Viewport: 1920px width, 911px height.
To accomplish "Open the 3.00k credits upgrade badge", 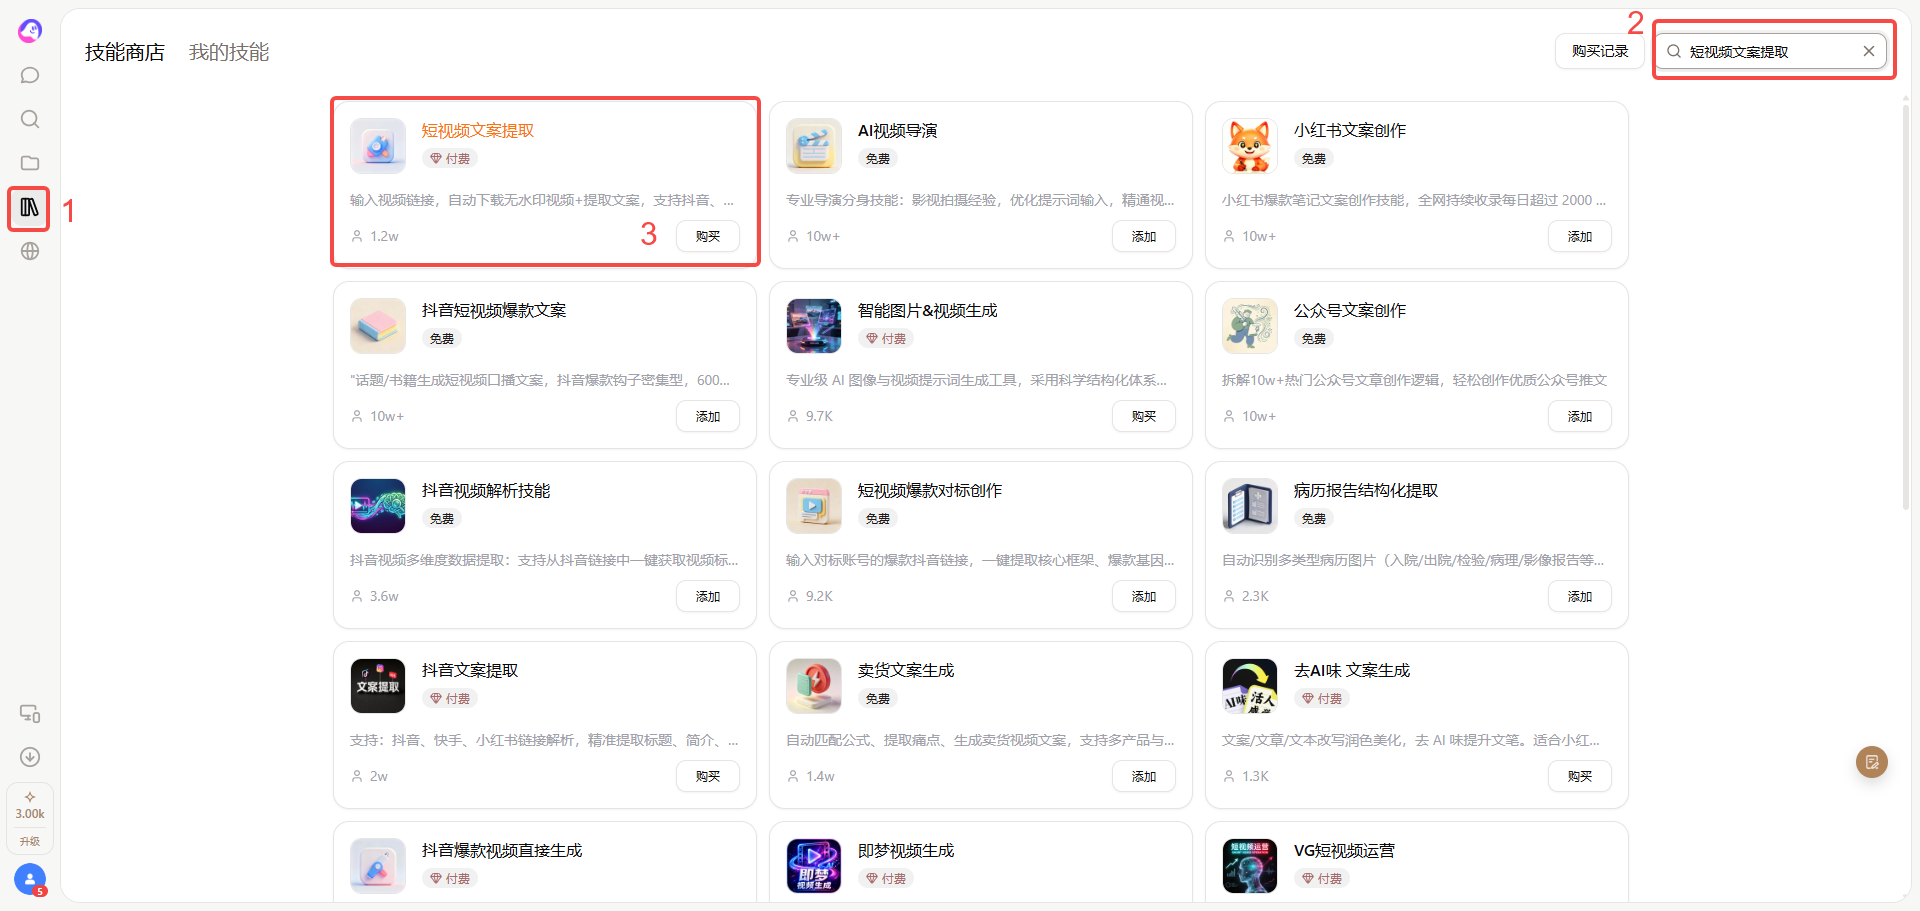I will (30, 818).
